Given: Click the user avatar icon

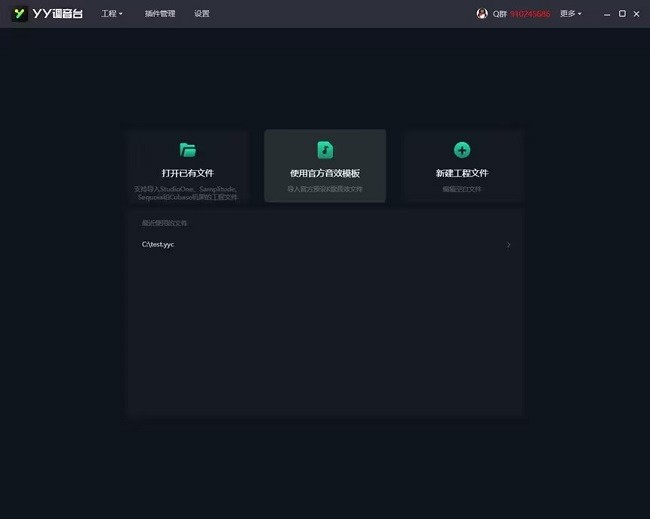Looking at the screenshot, I should coord(482,14).
